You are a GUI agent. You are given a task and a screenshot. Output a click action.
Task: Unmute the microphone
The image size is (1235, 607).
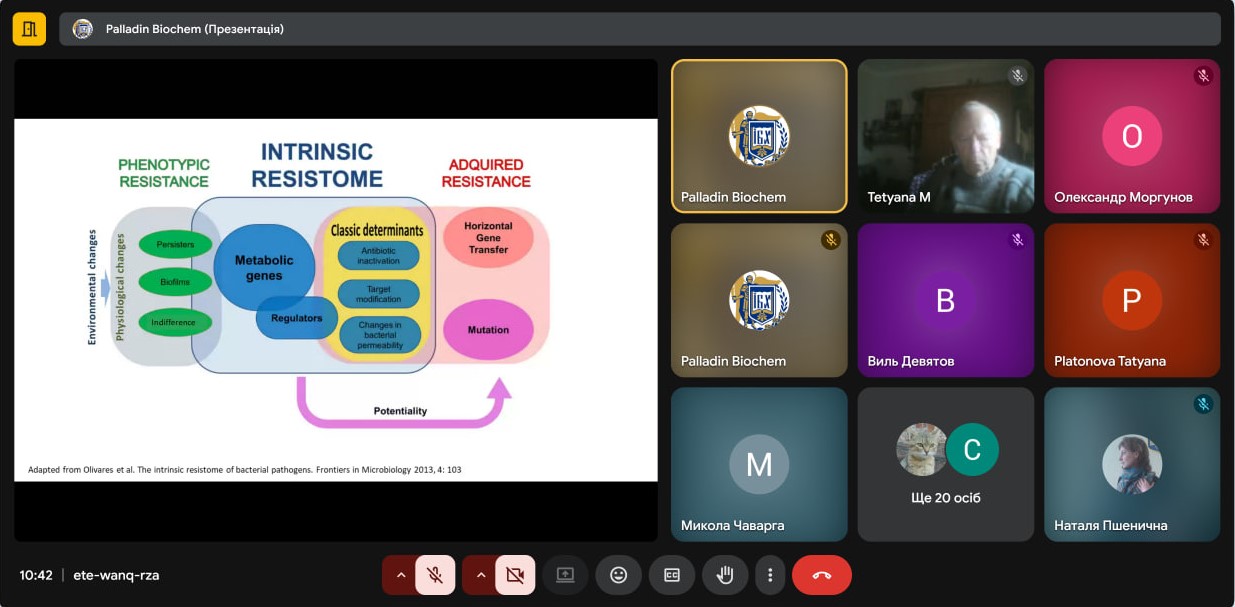point(435,575)
